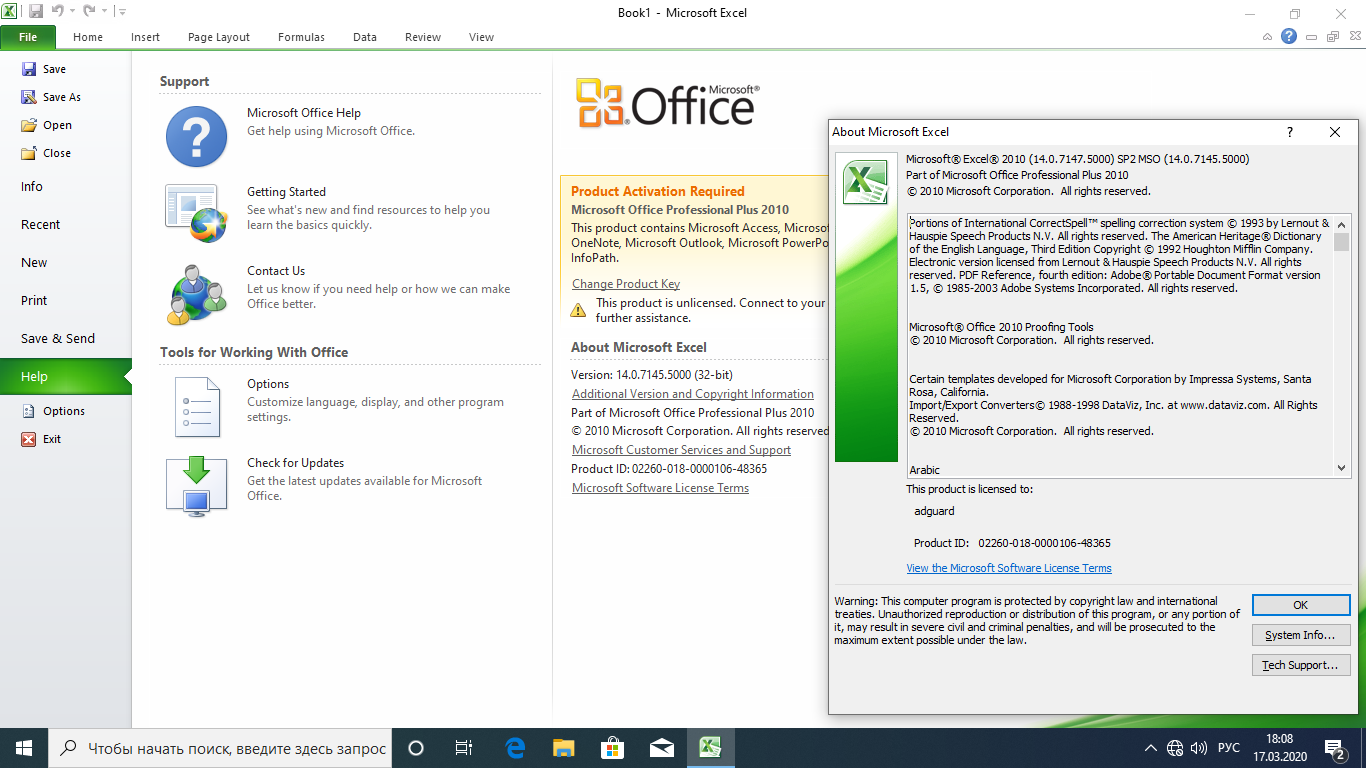The width and height of the screenshot is (1366, 768).
Task: Click the Options icon in left sidebar
Action: (29, 411)
